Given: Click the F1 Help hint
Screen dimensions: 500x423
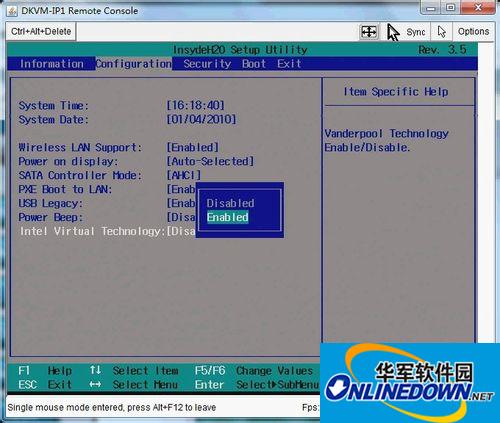Looking at the screenshot, I should click(x=45, y=370).
